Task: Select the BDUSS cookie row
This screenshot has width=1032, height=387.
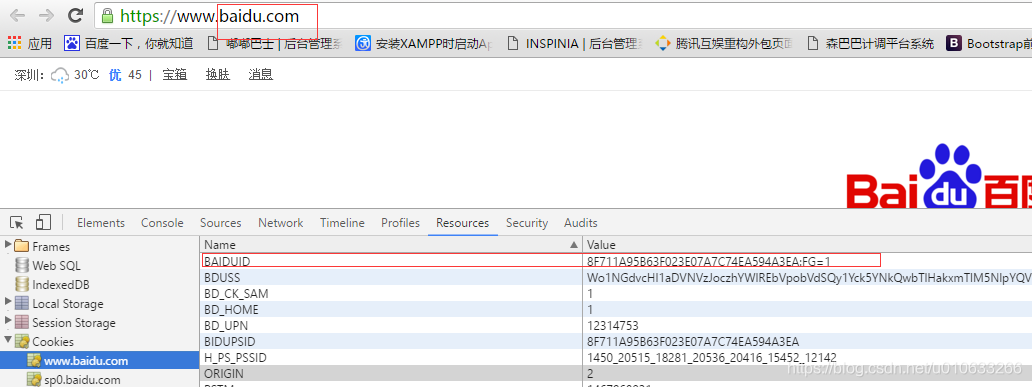Action: (616, 277)
